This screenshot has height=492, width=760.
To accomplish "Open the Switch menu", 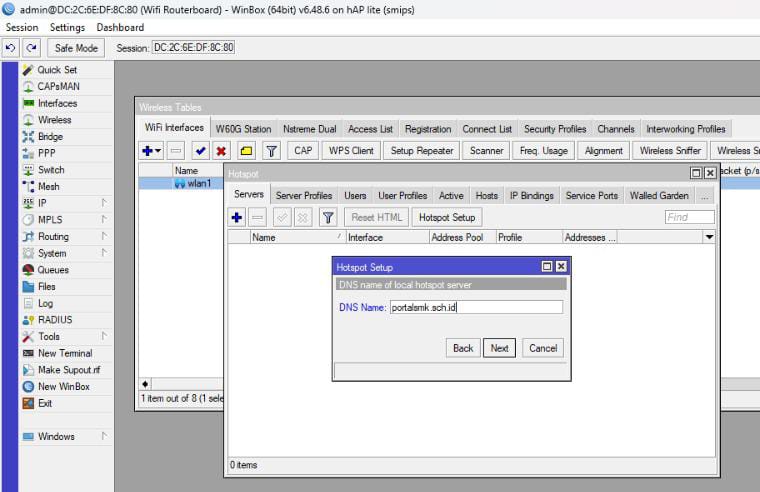I will click(x=51, y=170).
